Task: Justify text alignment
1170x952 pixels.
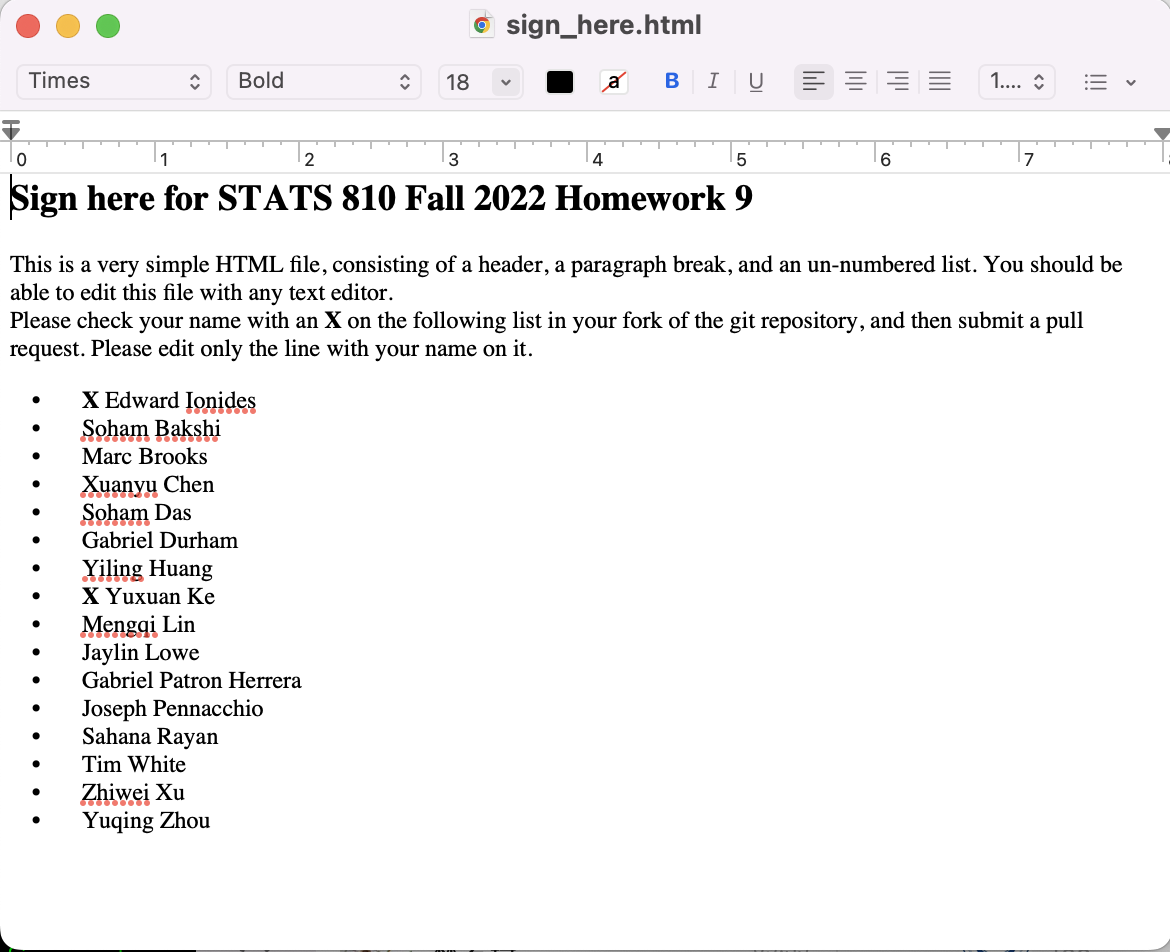Action: (x=939, y=81)
